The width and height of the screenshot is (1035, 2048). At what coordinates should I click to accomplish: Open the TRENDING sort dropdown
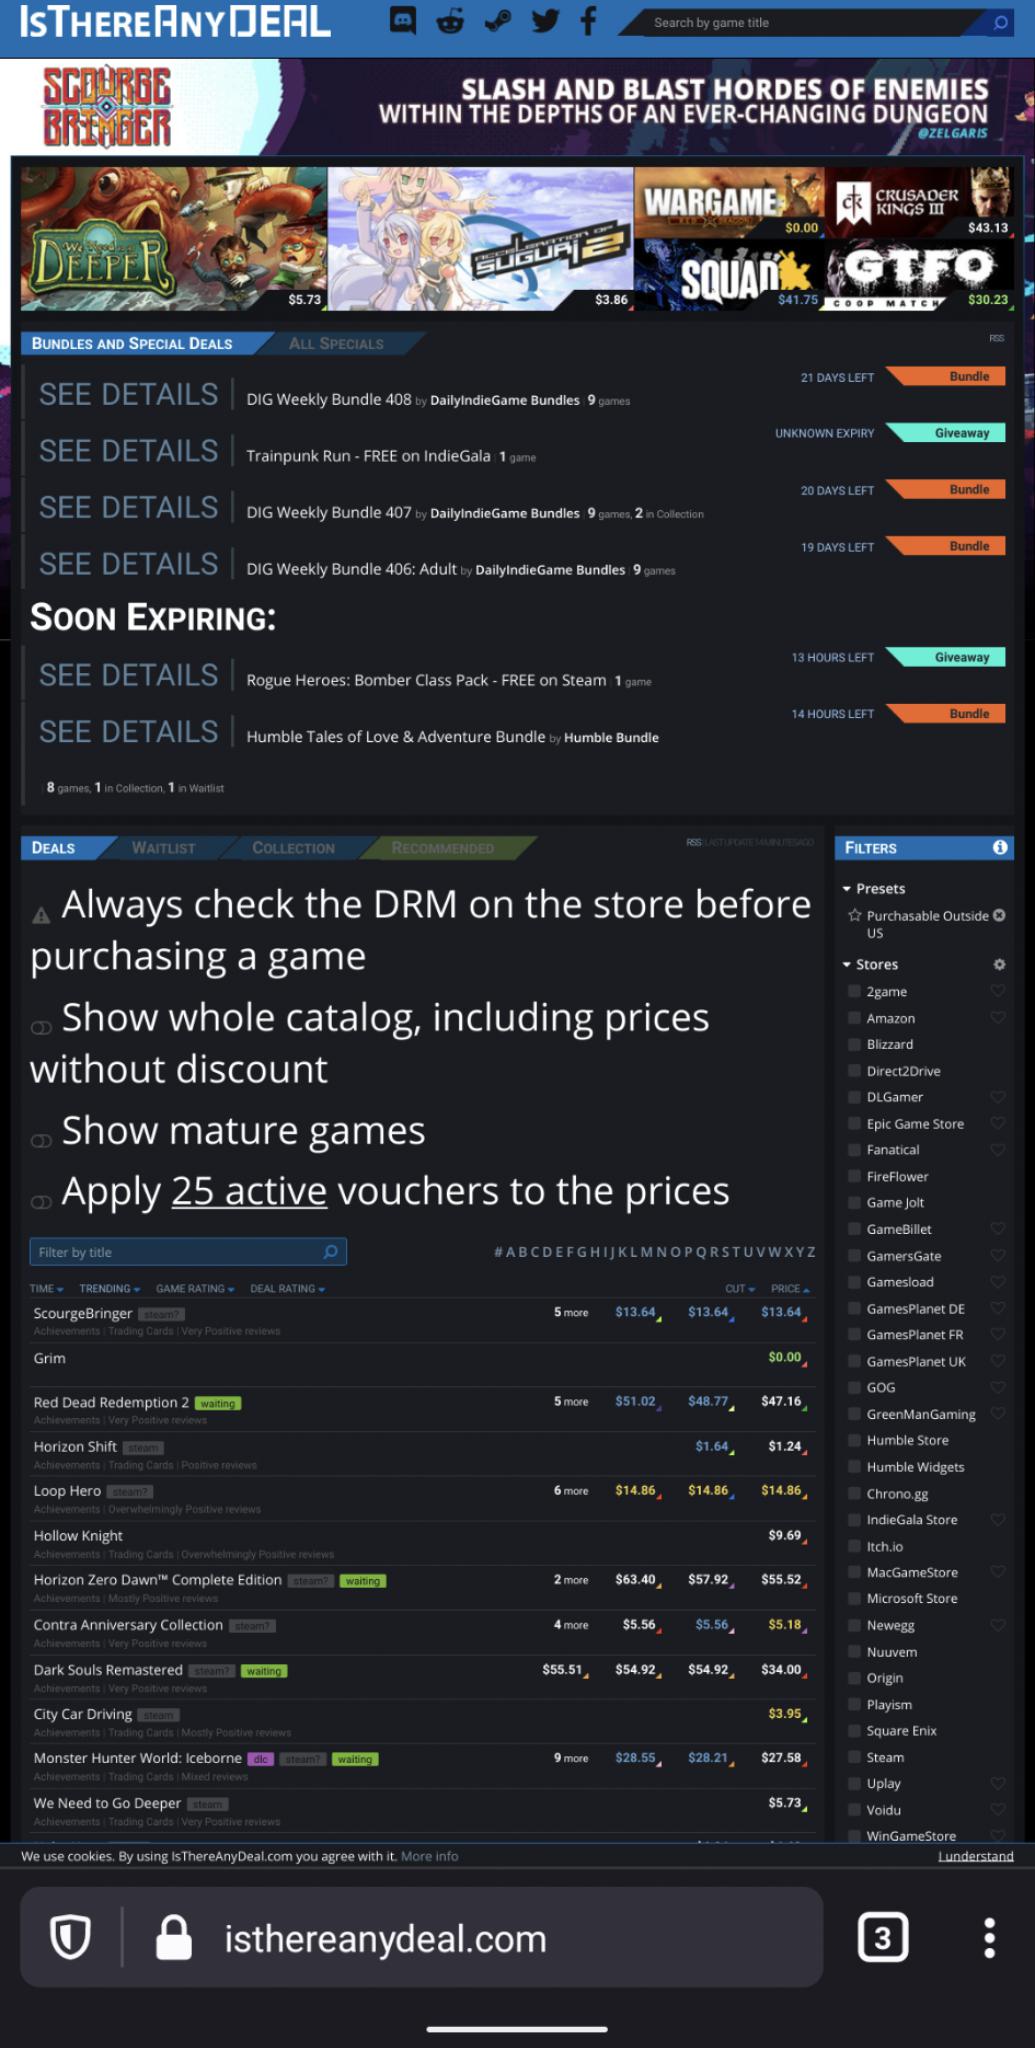(x=109, y=1288)
